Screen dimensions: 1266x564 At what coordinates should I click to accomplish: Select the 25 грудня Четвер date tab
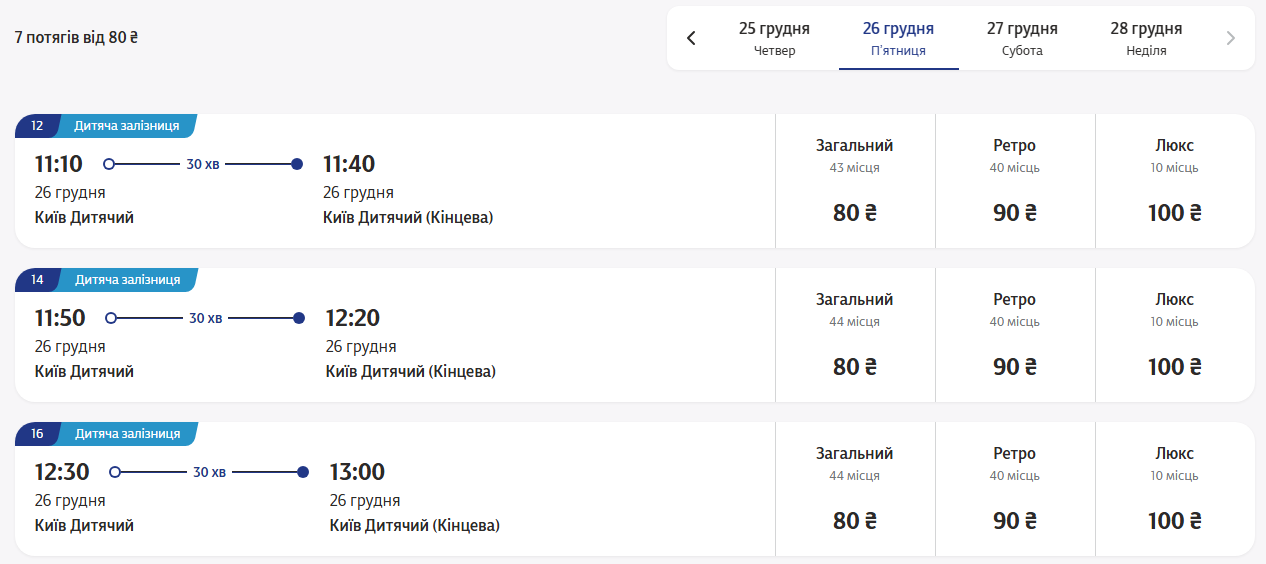pos(774,39)
